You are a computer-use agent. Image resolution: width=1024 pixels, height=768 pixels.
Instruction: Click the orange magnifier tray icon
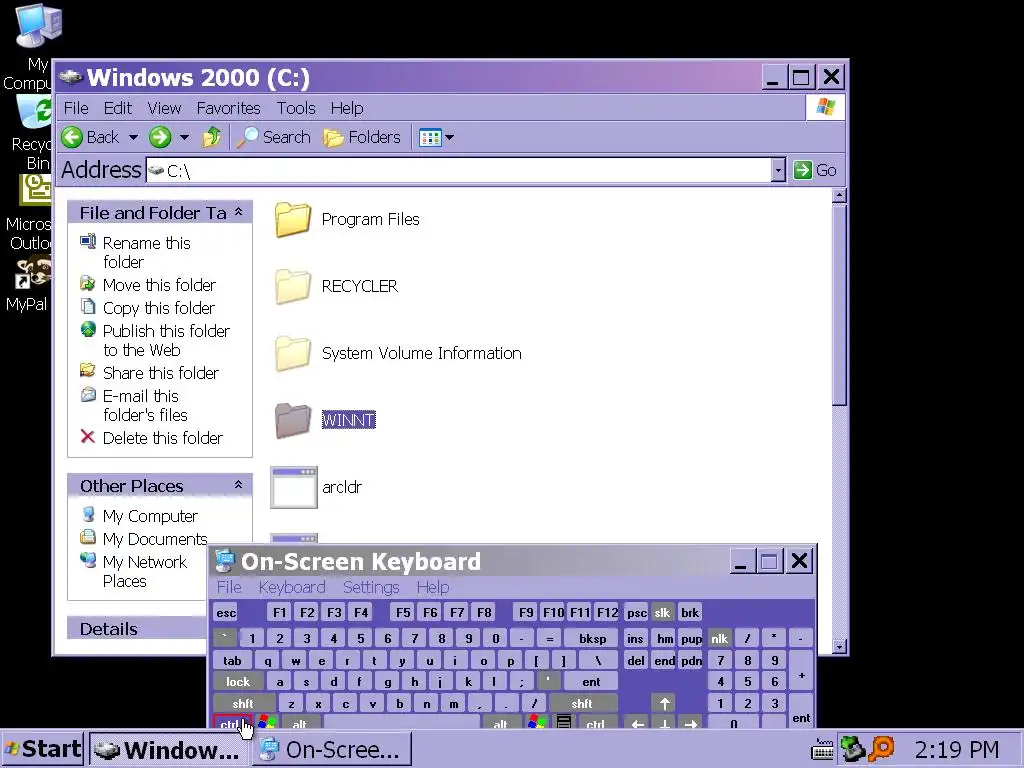coord(882,748)
